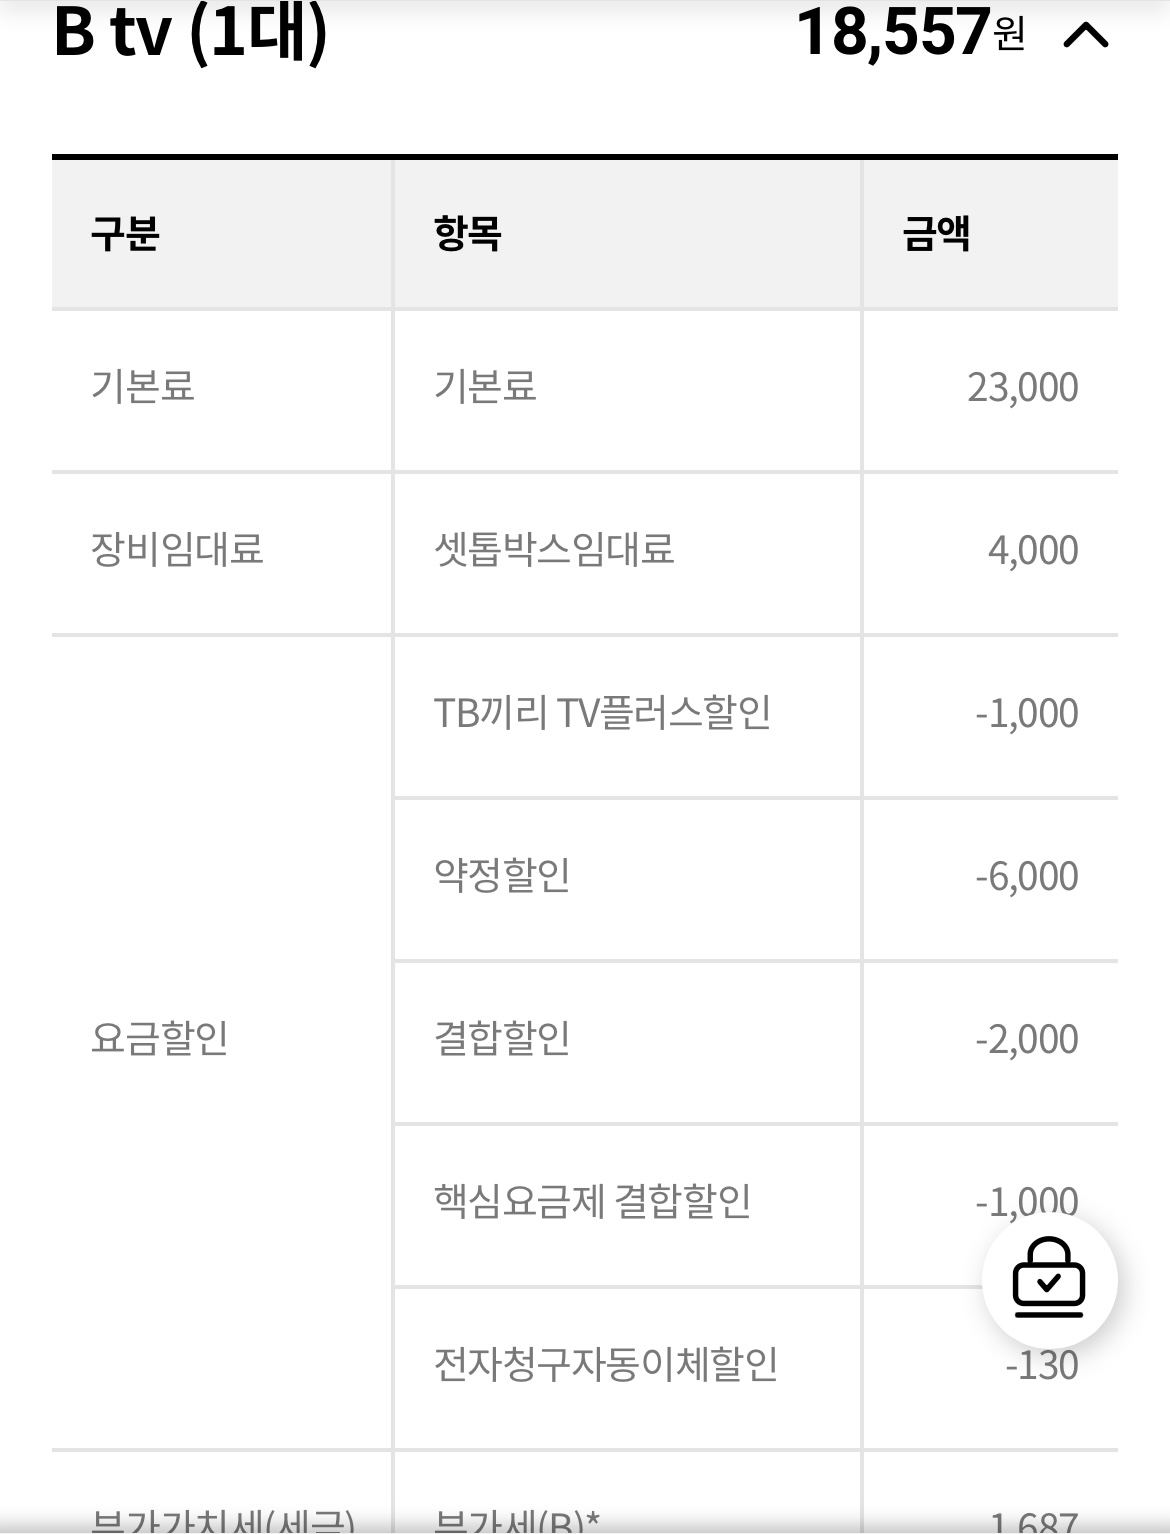1170x1534 pixels.
Task: Select the 핵심요금제 결합할인 item
Action: [x=592, y=1202]
